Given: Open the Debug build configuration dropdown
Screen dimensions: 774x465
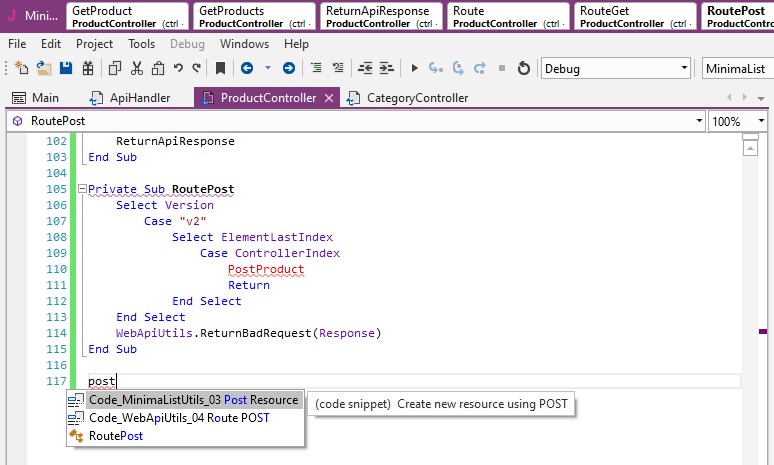Looking at the screenshot, I should (684, 69).
